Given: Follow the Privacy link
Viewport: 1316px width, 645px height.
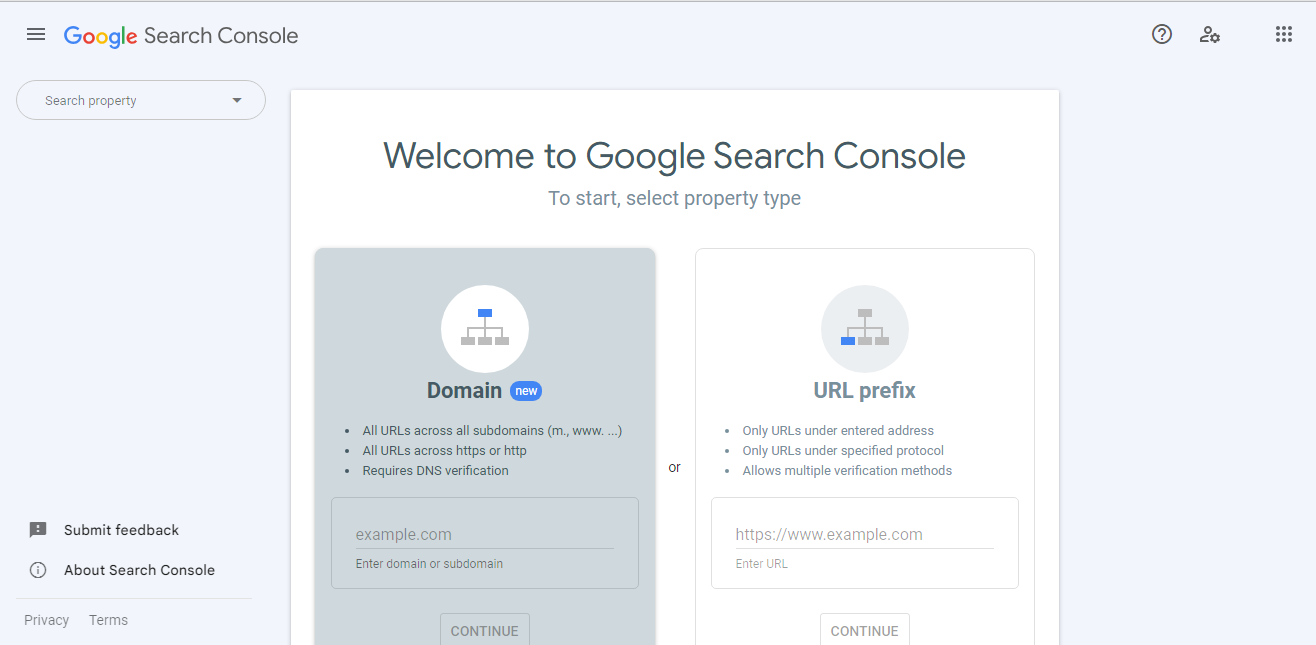Looking at the screenshot, I should click(x=47, y=620).
